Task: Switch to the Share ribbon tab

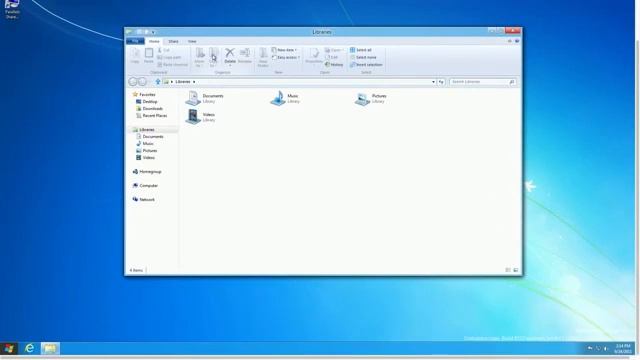Action: (173, 41)
